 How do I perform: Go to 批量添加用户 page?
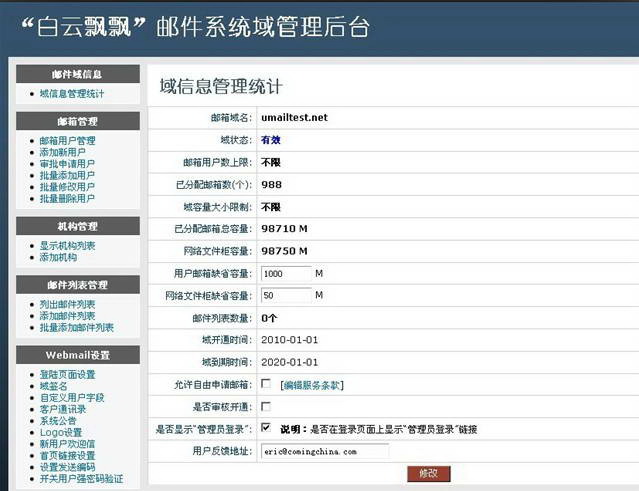point(67,175)
